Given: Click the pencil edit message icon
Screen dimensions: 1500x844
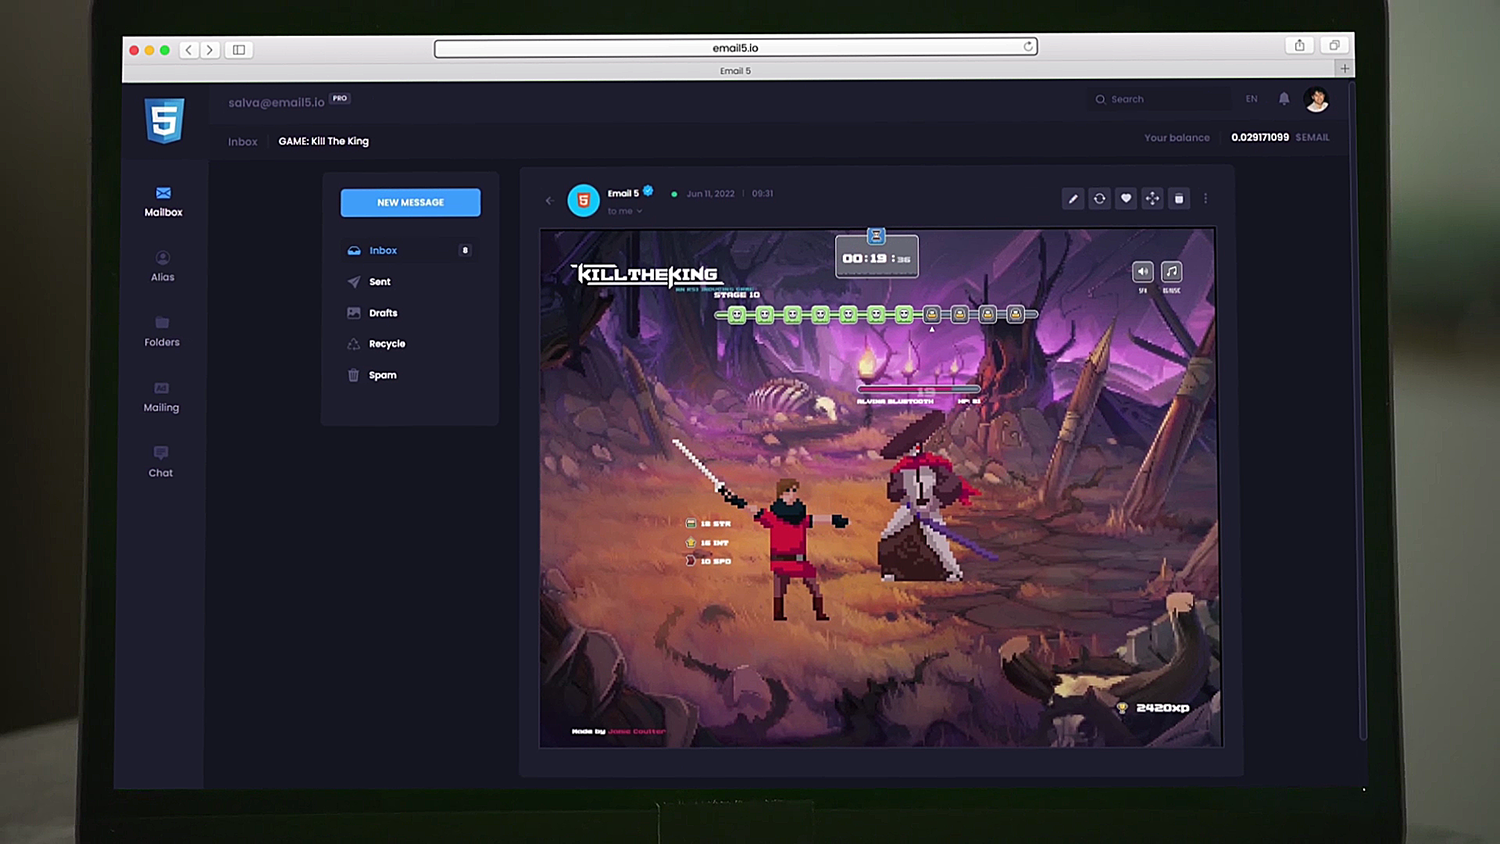Looking at the screenshot, I should tap(1073, 199).
